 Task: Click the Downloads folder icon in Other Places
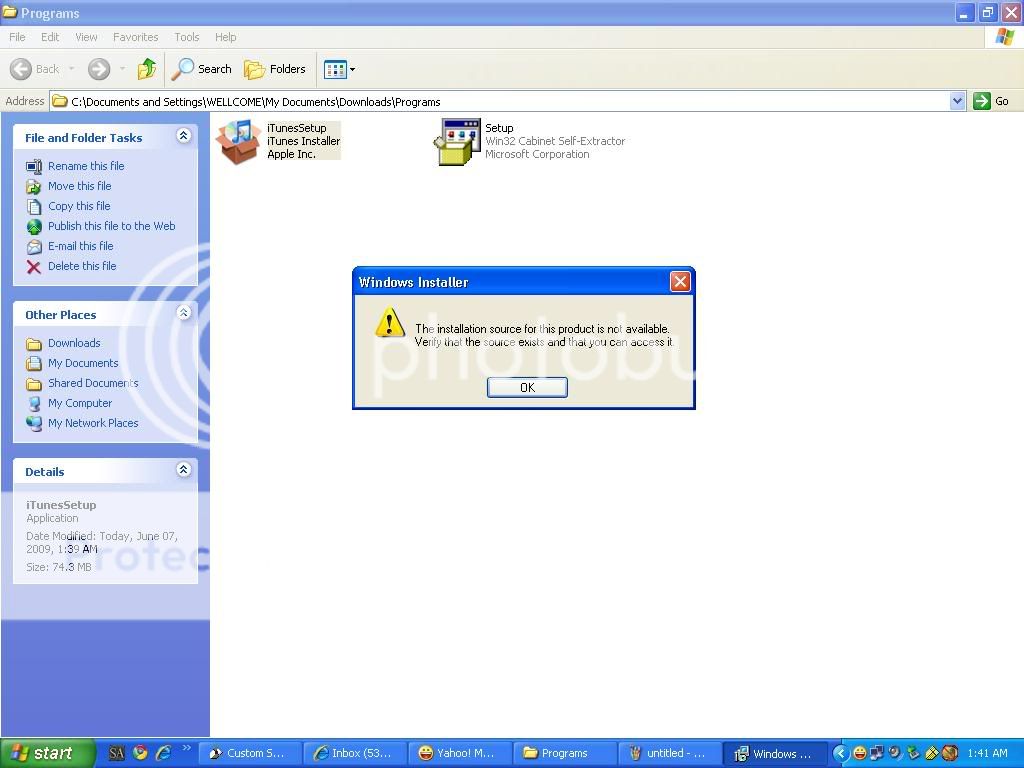pyautogui.click(x=34, y=344)
